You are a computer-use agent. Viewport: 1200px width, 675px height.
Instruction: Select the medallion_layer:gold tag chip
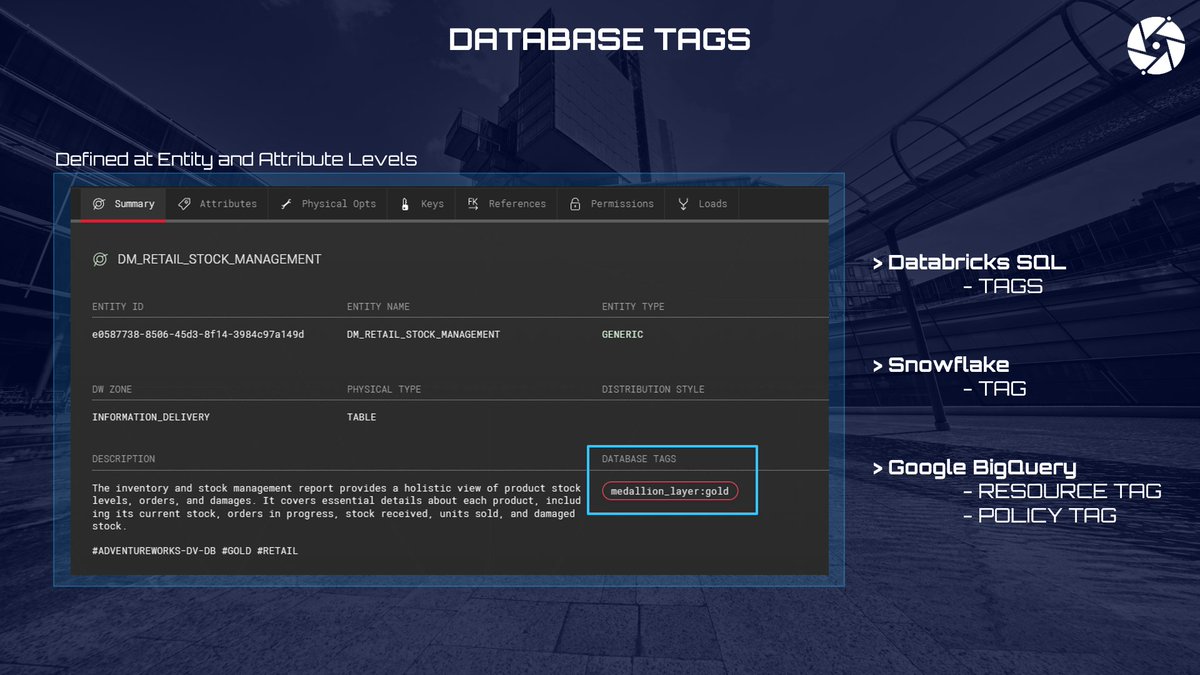point(670,491)
